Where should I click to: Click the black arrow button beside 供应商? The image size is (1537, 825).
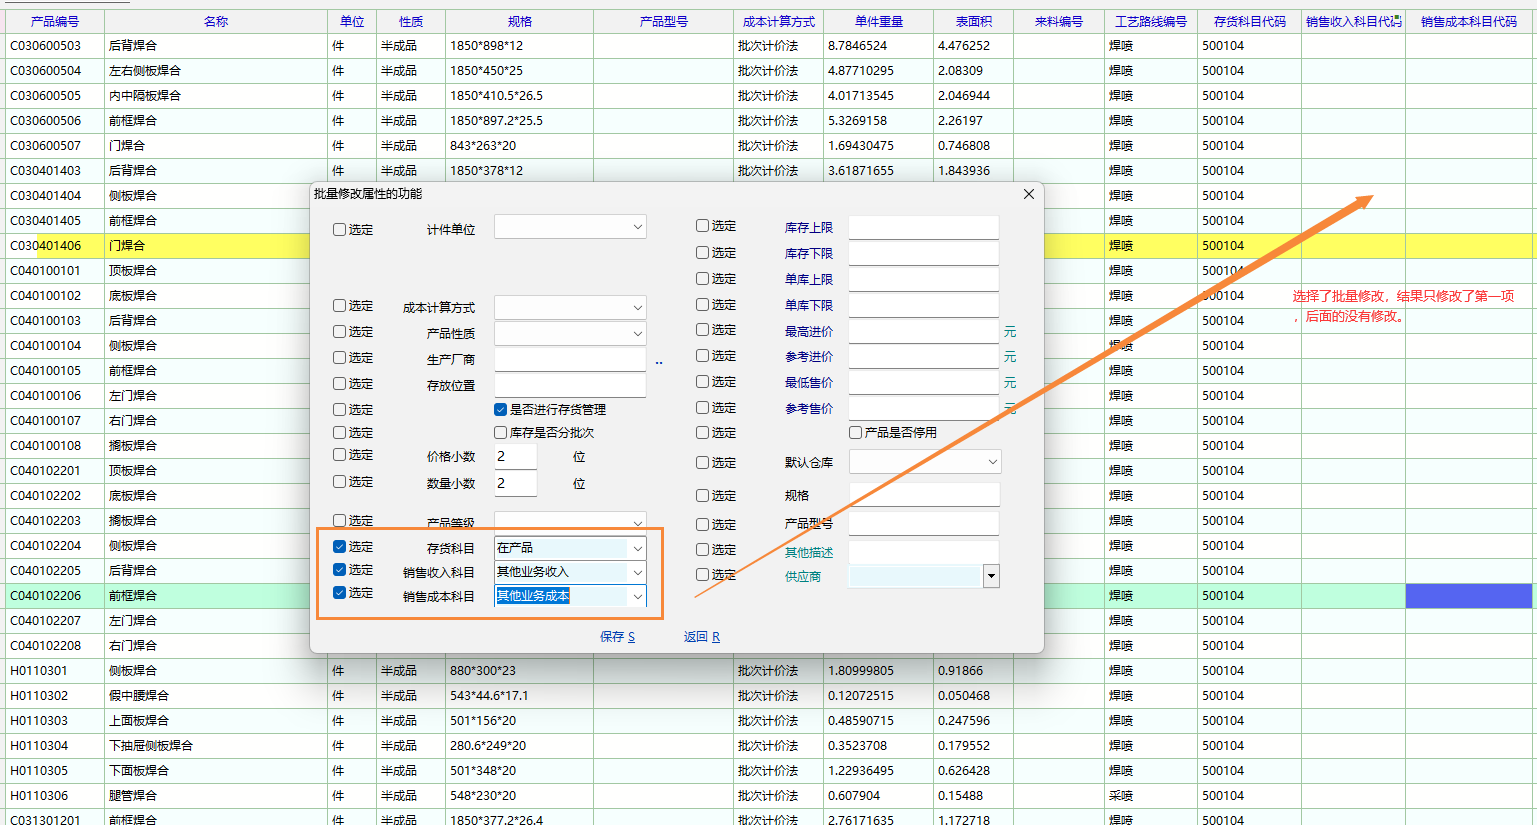pos(991,576)
